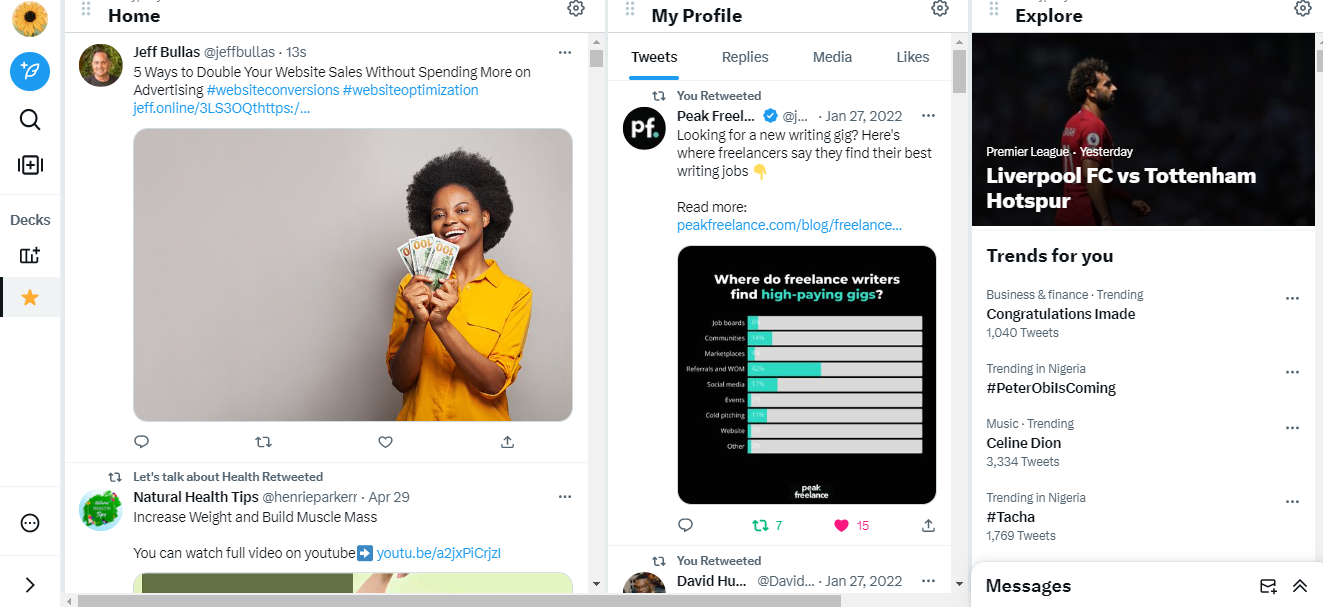Open the starred deck in sidebar
The height and width of the screenshot is (607, 1323).
[x=30, y=298]
